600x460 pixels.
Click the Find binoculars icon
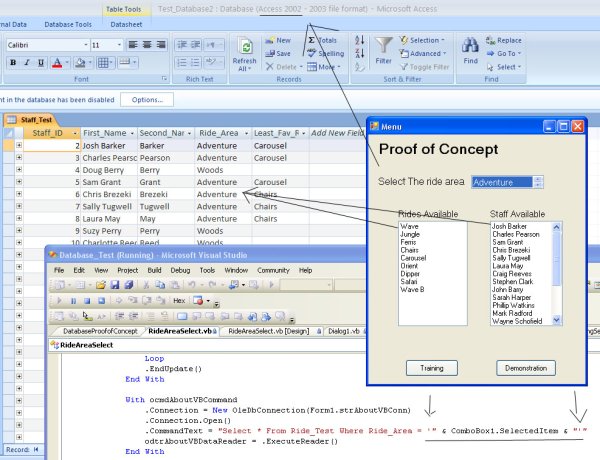pyautogui.click(x=470, y=46)
